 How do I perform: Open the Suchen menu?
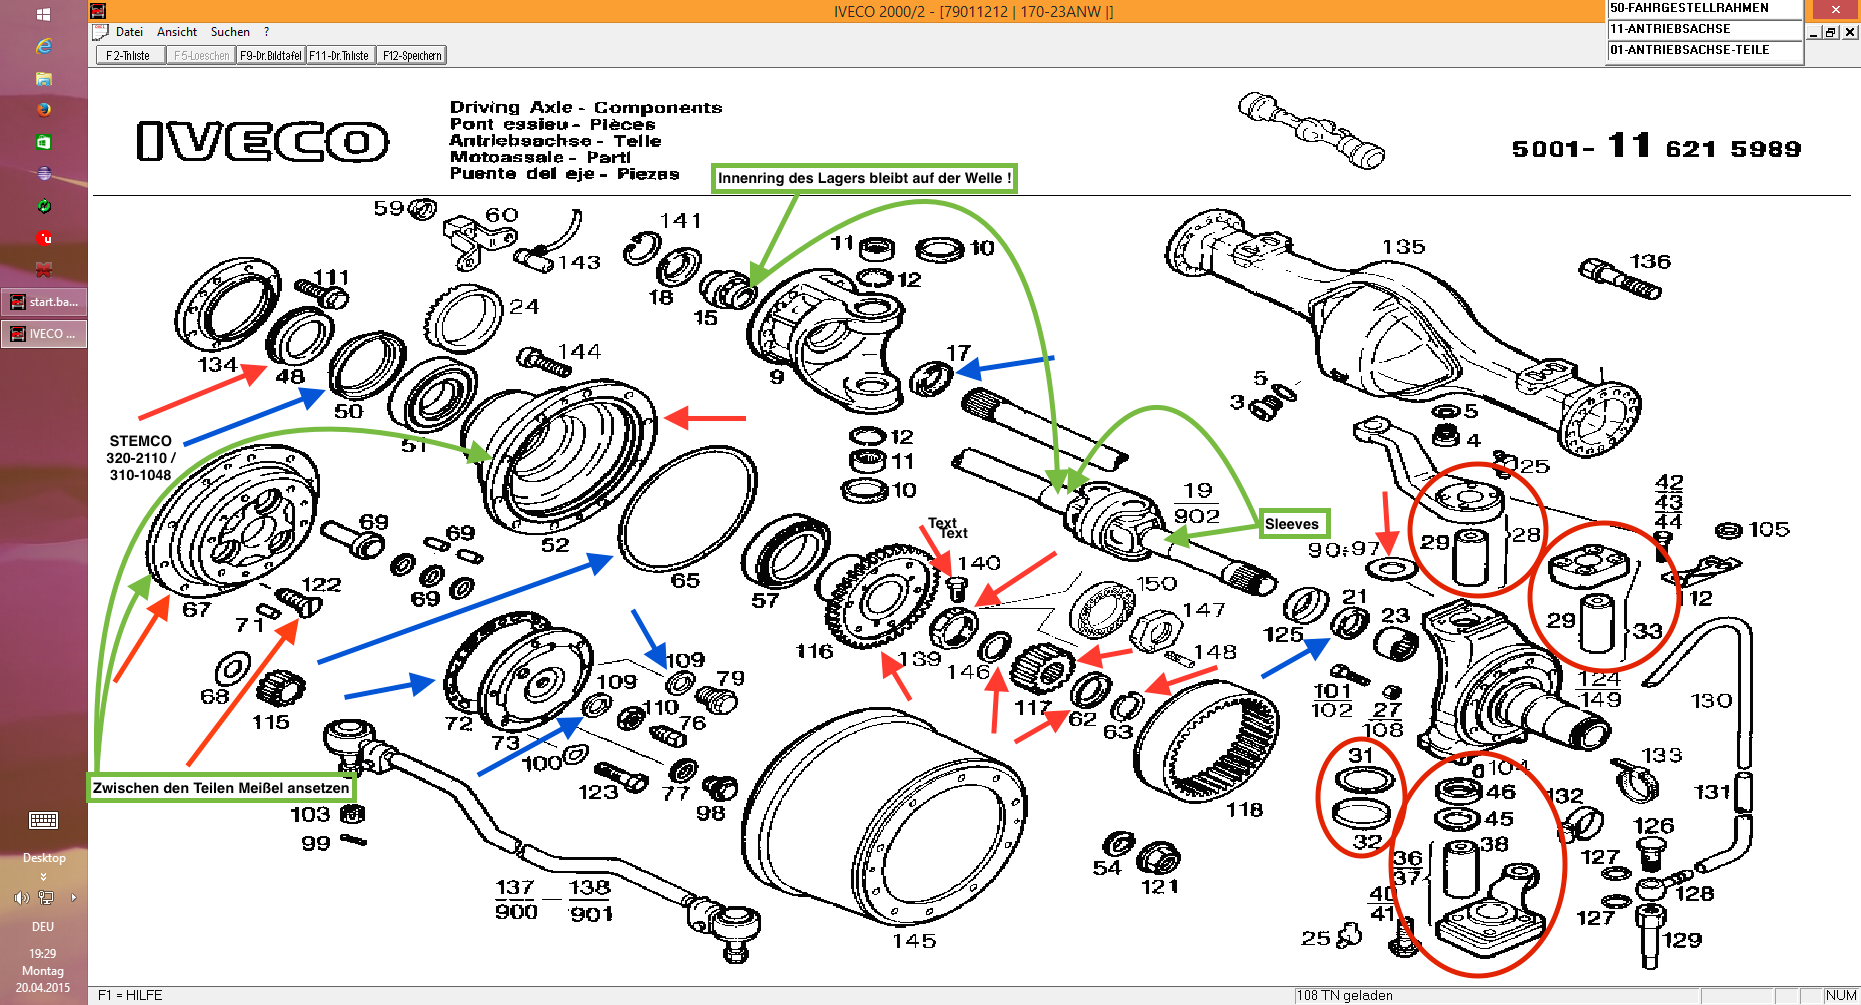(230, 32)
